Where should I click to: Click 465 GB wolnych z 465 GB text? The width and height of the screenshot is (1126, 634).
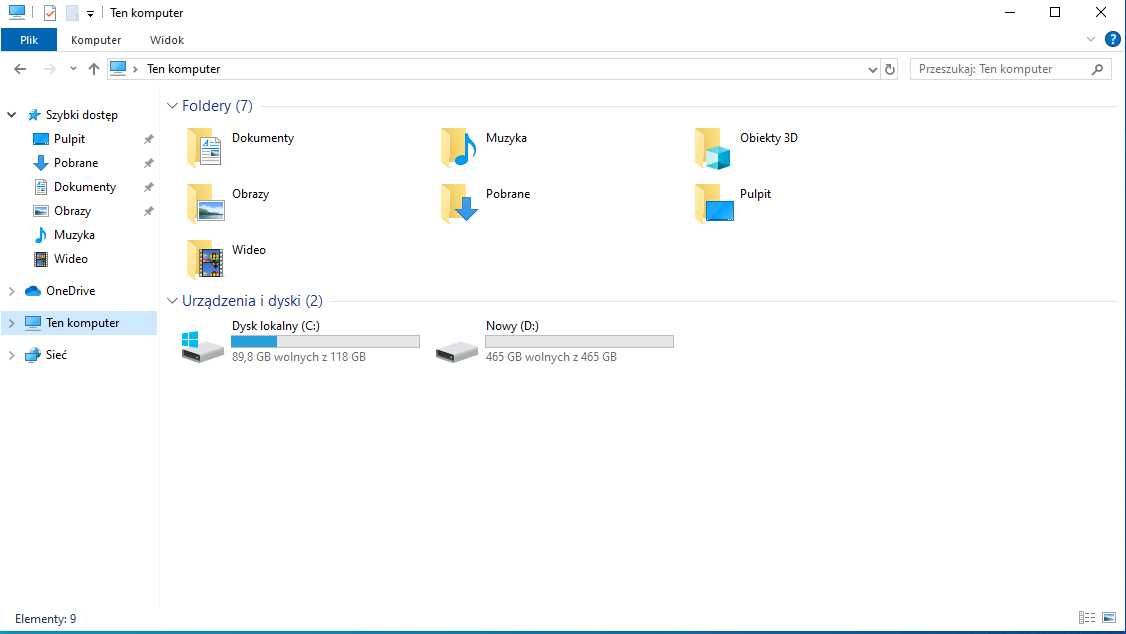(x=551, y=357)
